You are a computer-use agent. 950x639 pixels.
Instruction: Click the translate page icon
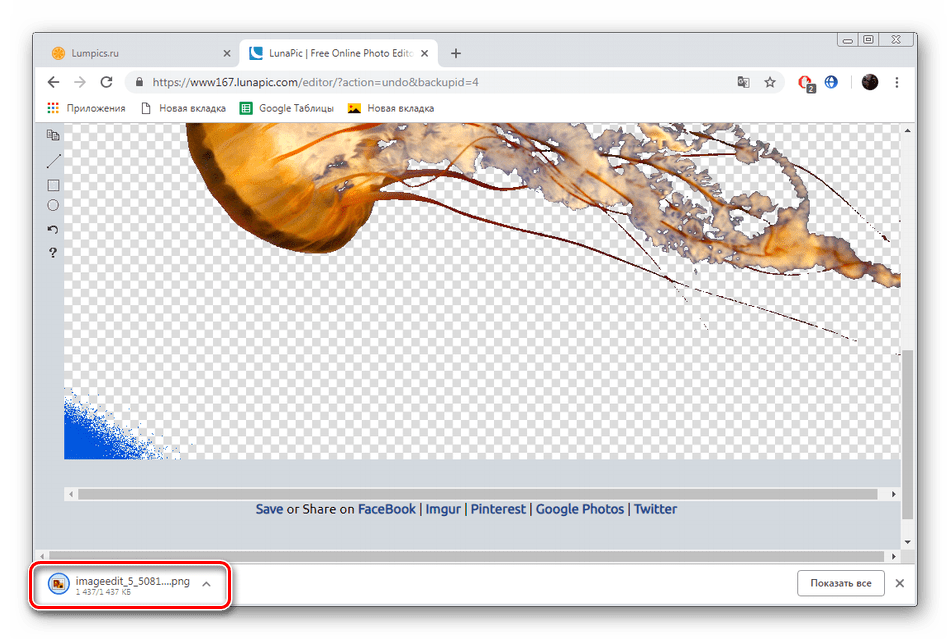743,82
